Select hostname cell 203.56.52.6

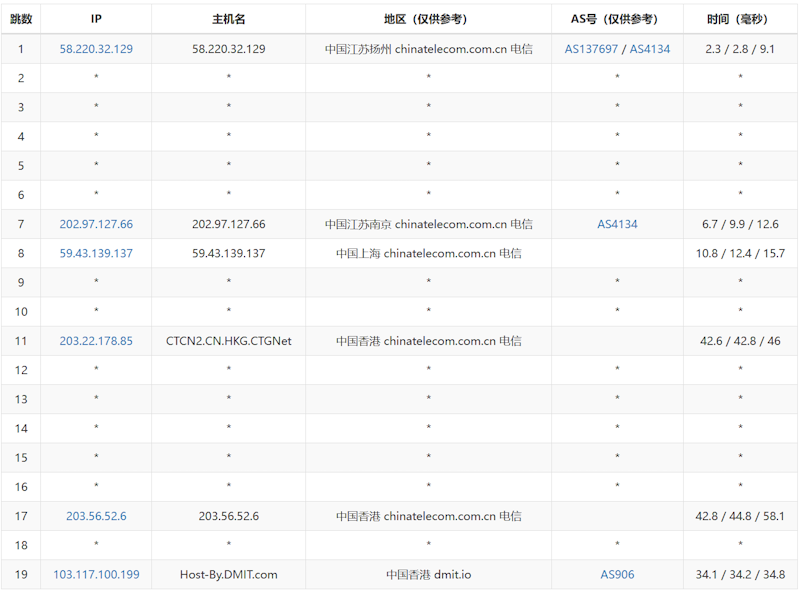click(229, 516)
